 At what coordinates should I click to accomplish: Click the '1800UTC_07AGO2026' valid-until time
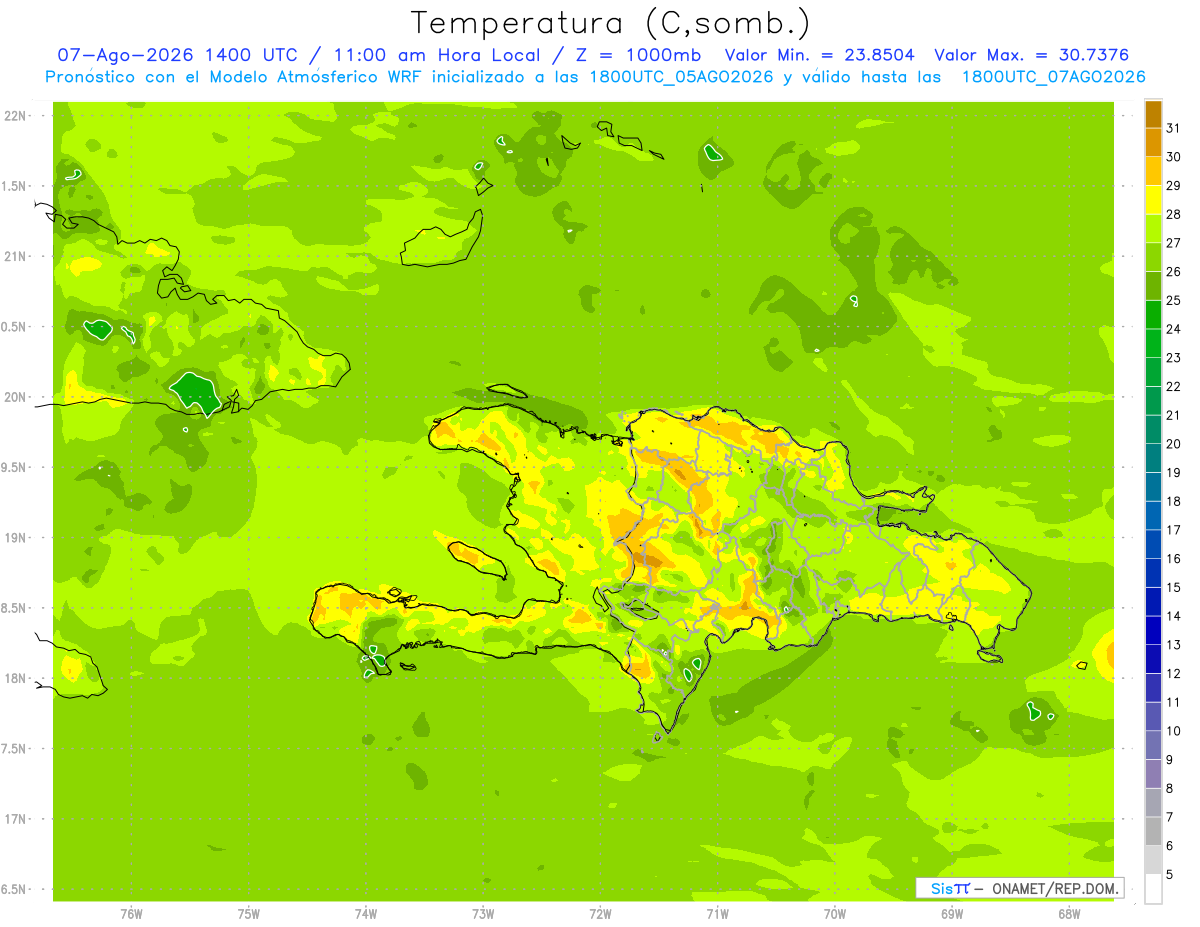pos(1053,77)
